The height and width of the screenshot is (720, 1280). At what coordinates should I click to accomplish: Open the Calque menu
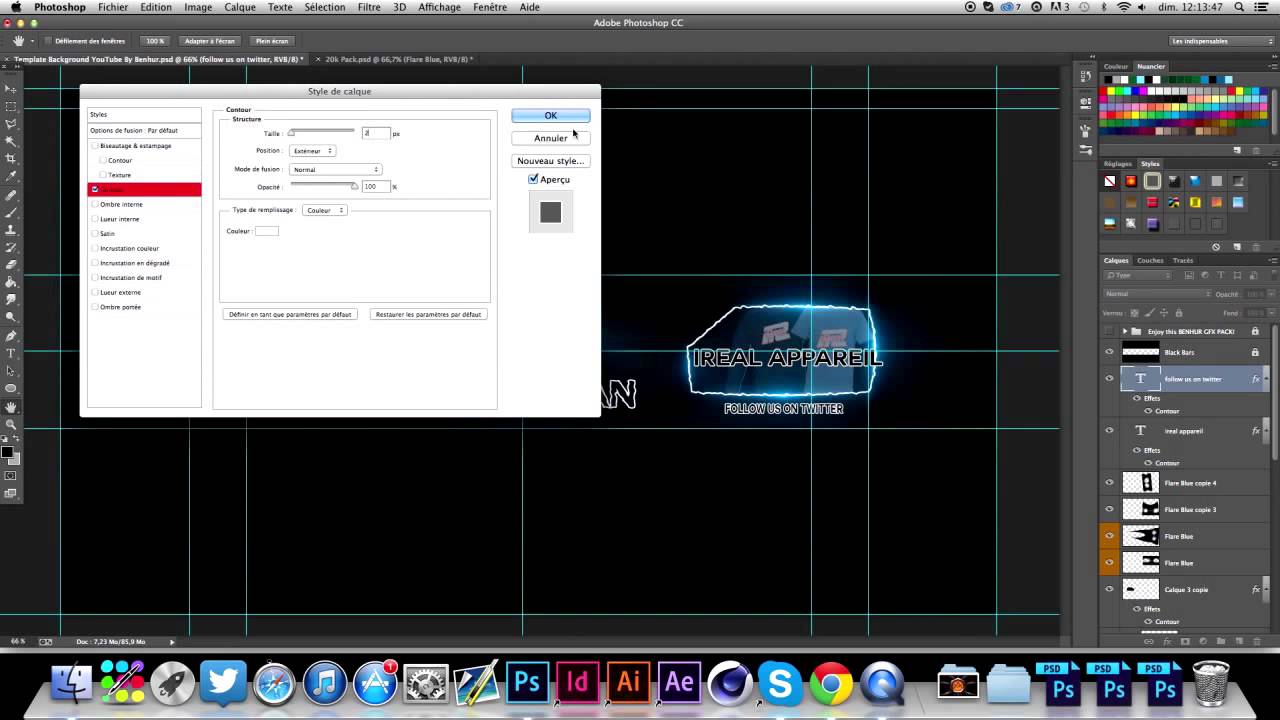[x=240, y=7]
